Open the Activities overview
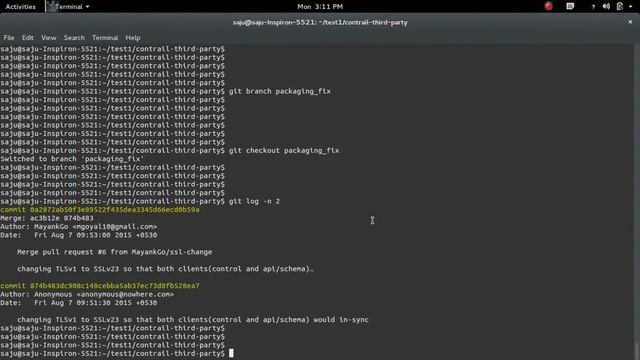This screenshot has width=640, height=360. tap(20, 7)
